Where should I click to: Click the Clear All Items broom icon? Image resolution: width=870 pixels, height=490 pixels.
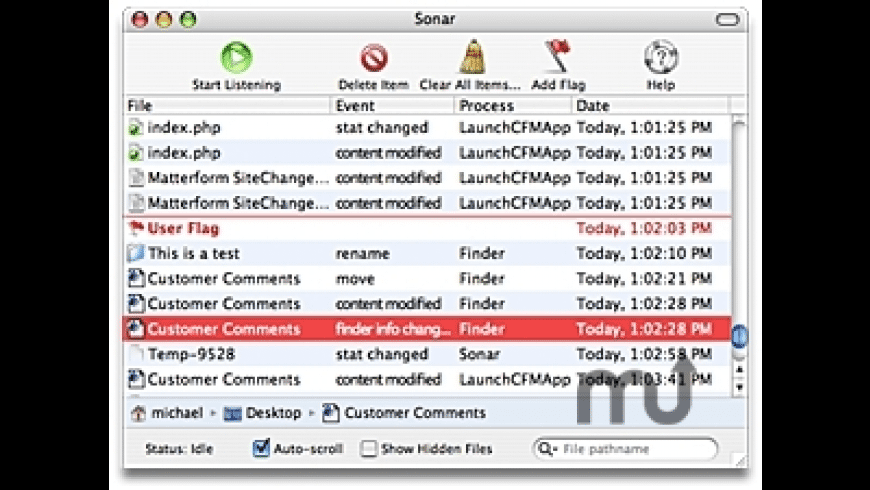[x=472, y=57]
